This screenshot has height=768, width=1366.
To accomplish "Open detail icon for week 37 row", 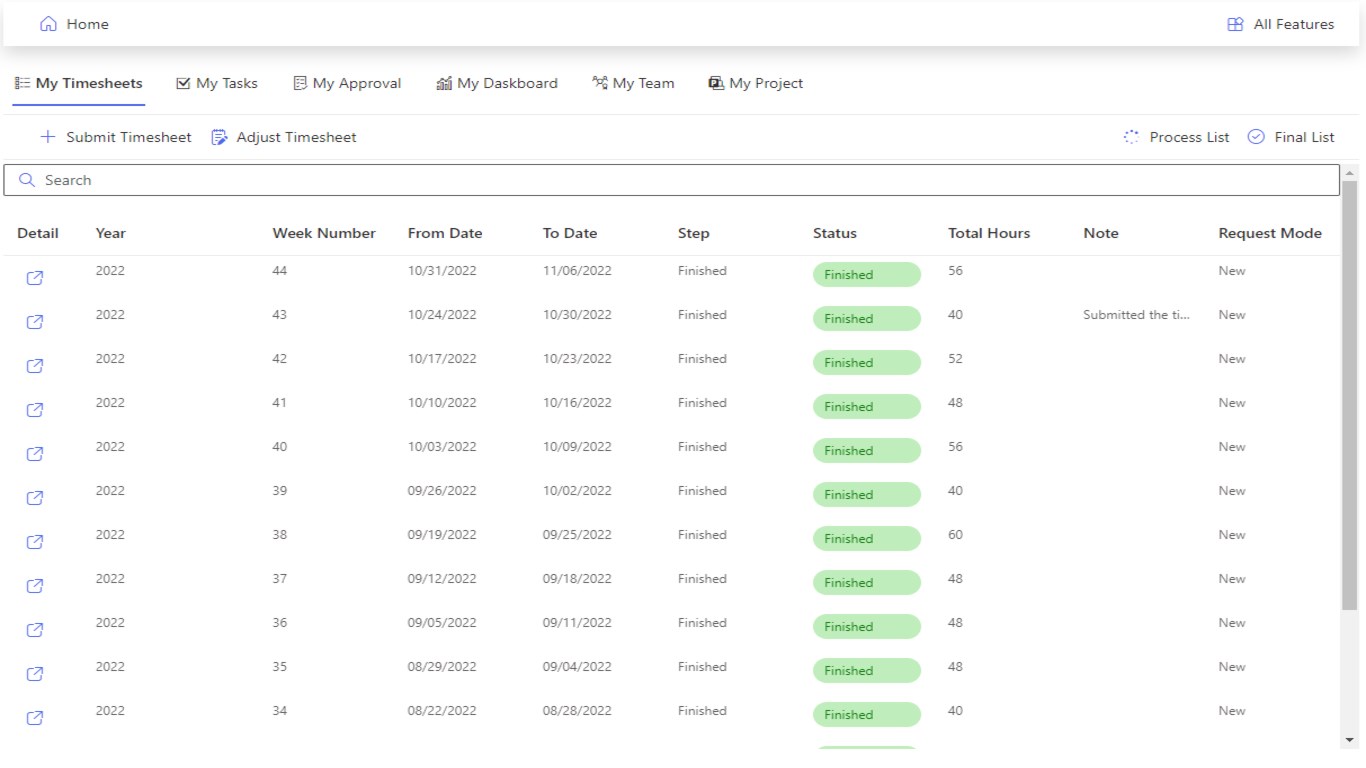I will point(34,586).
